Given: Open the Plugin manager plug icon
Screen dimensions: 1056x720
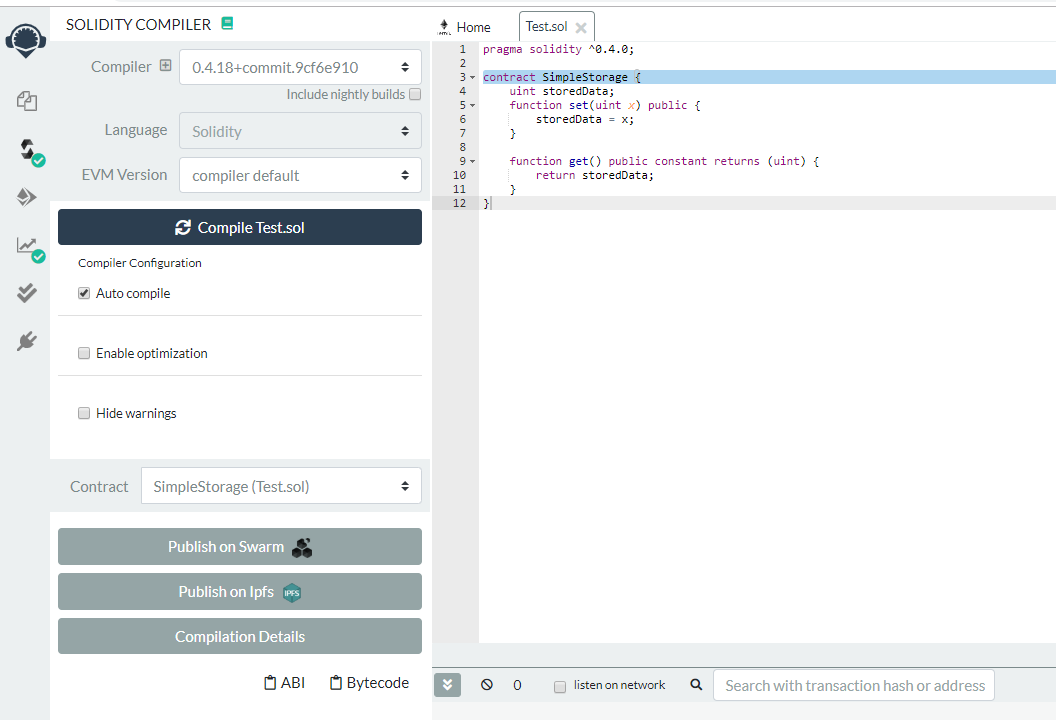Looking at the screenshot, I should [x=26, y=341].
